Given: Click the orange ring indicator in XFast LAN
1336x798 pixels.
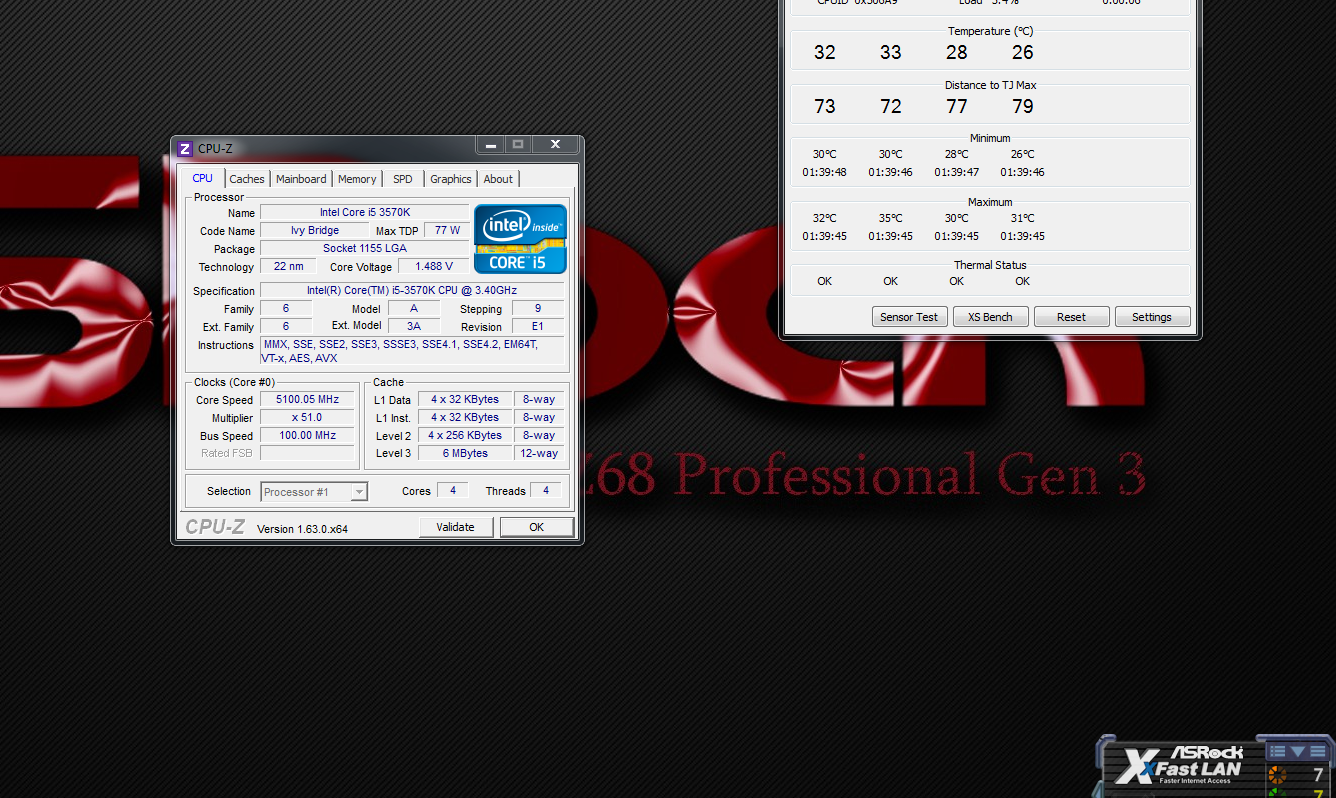Looking at the screenshot, I should pyautogui.click(x=1278, y=775).
